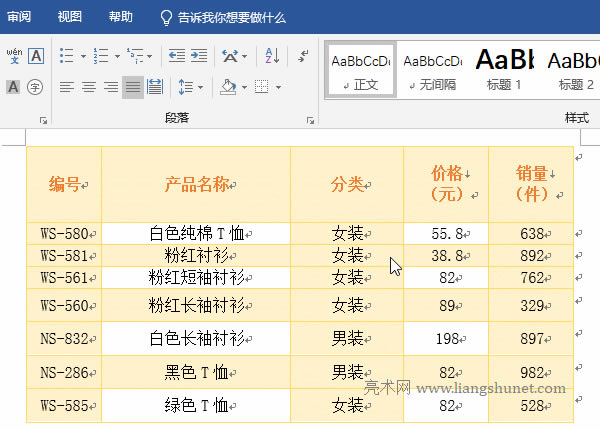
Task: Select the 无间隔 style
Action: pos(432,69)
